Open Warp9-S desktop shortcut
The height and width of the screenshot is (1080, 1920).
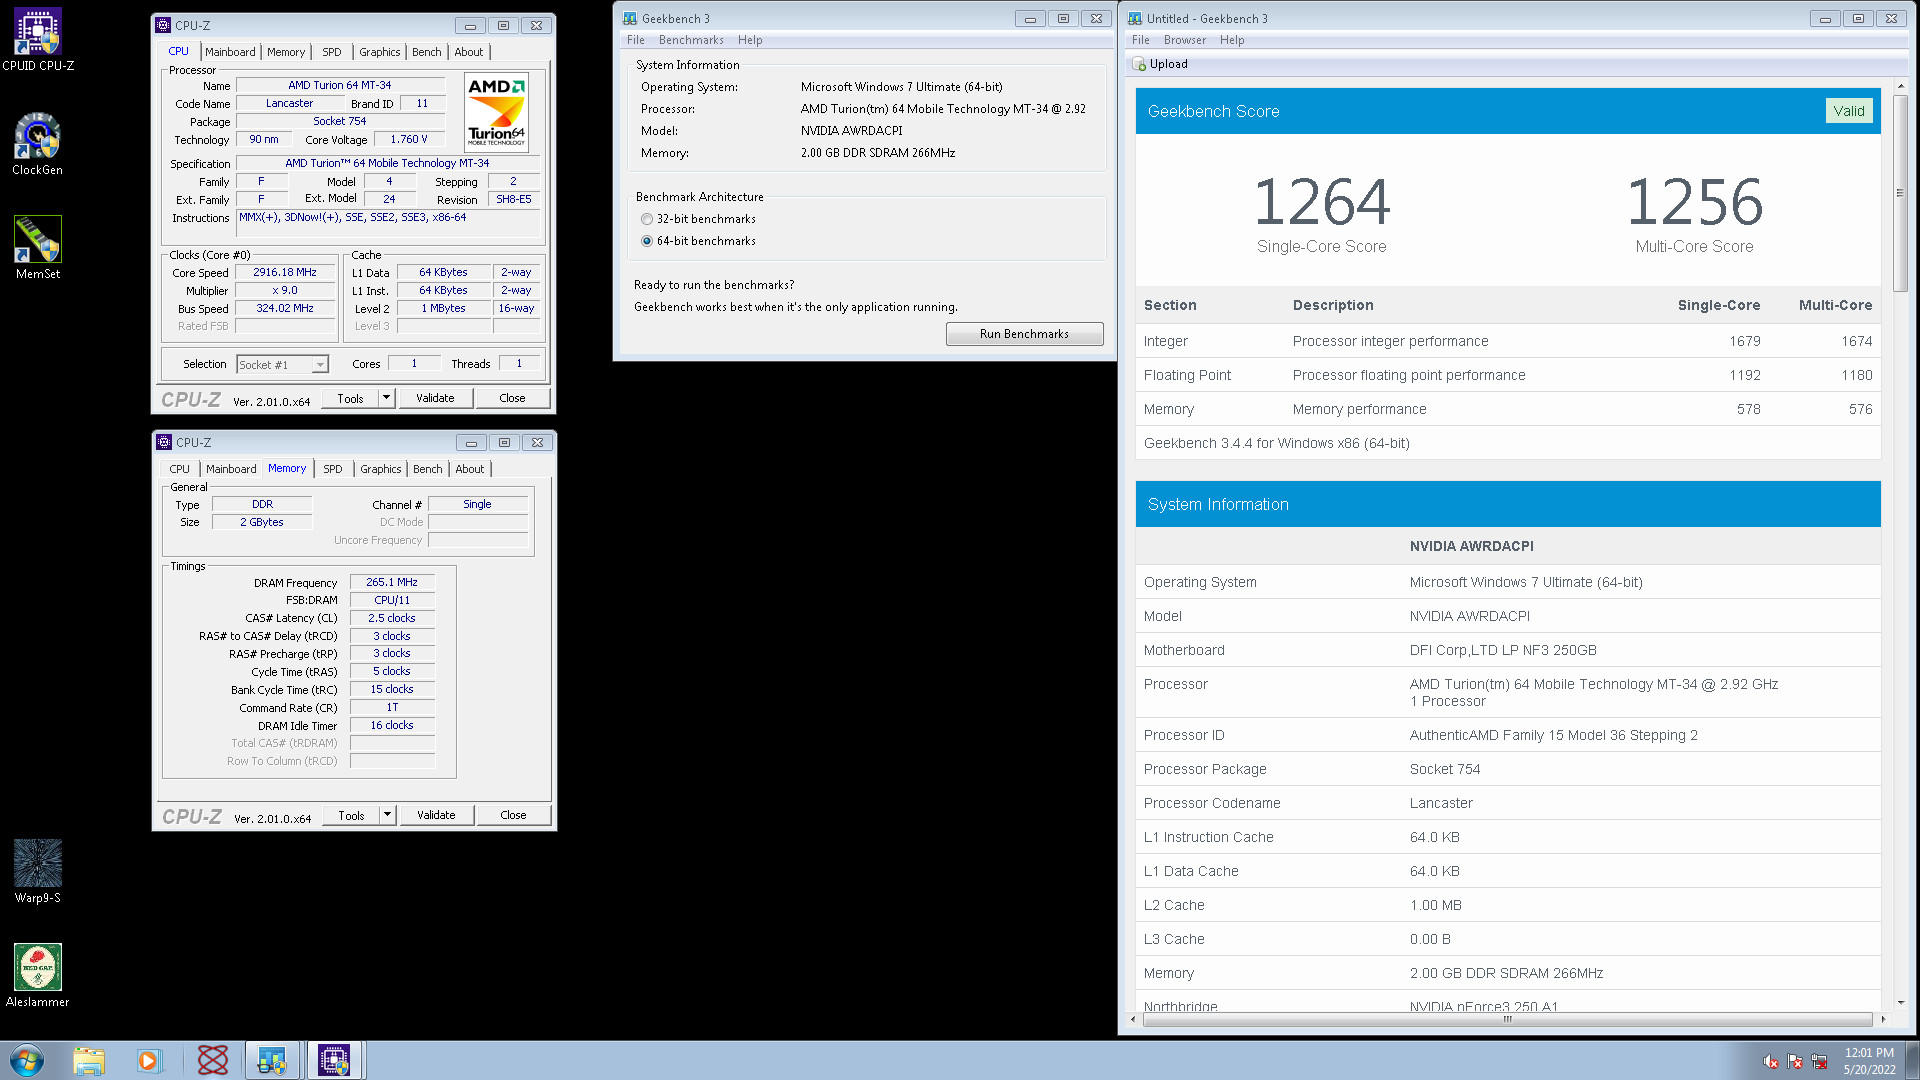coord(38,872)
